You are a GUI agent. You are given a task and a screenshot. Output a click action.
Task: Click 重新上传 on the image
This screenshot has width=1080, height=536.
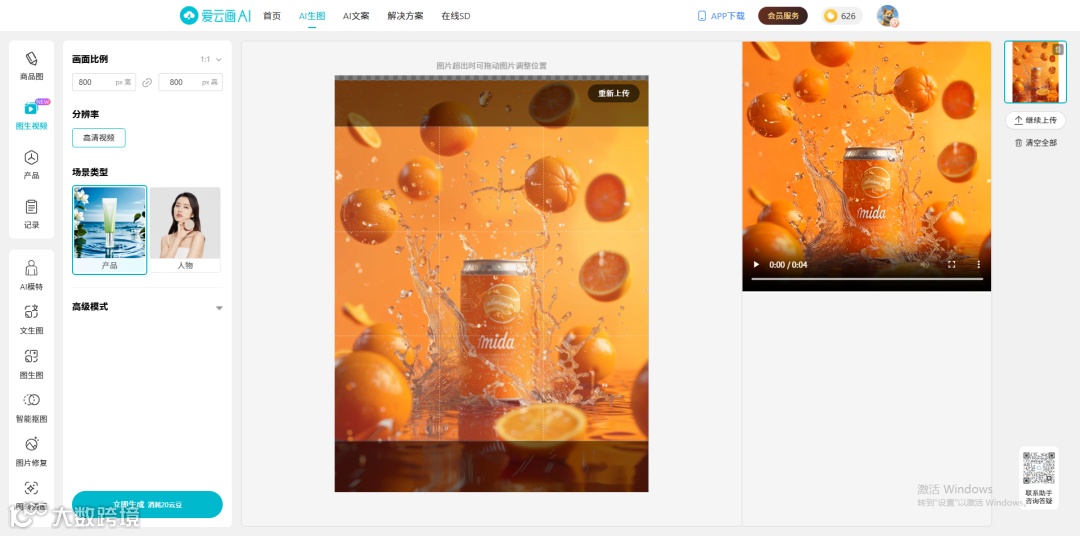point(614,93)
